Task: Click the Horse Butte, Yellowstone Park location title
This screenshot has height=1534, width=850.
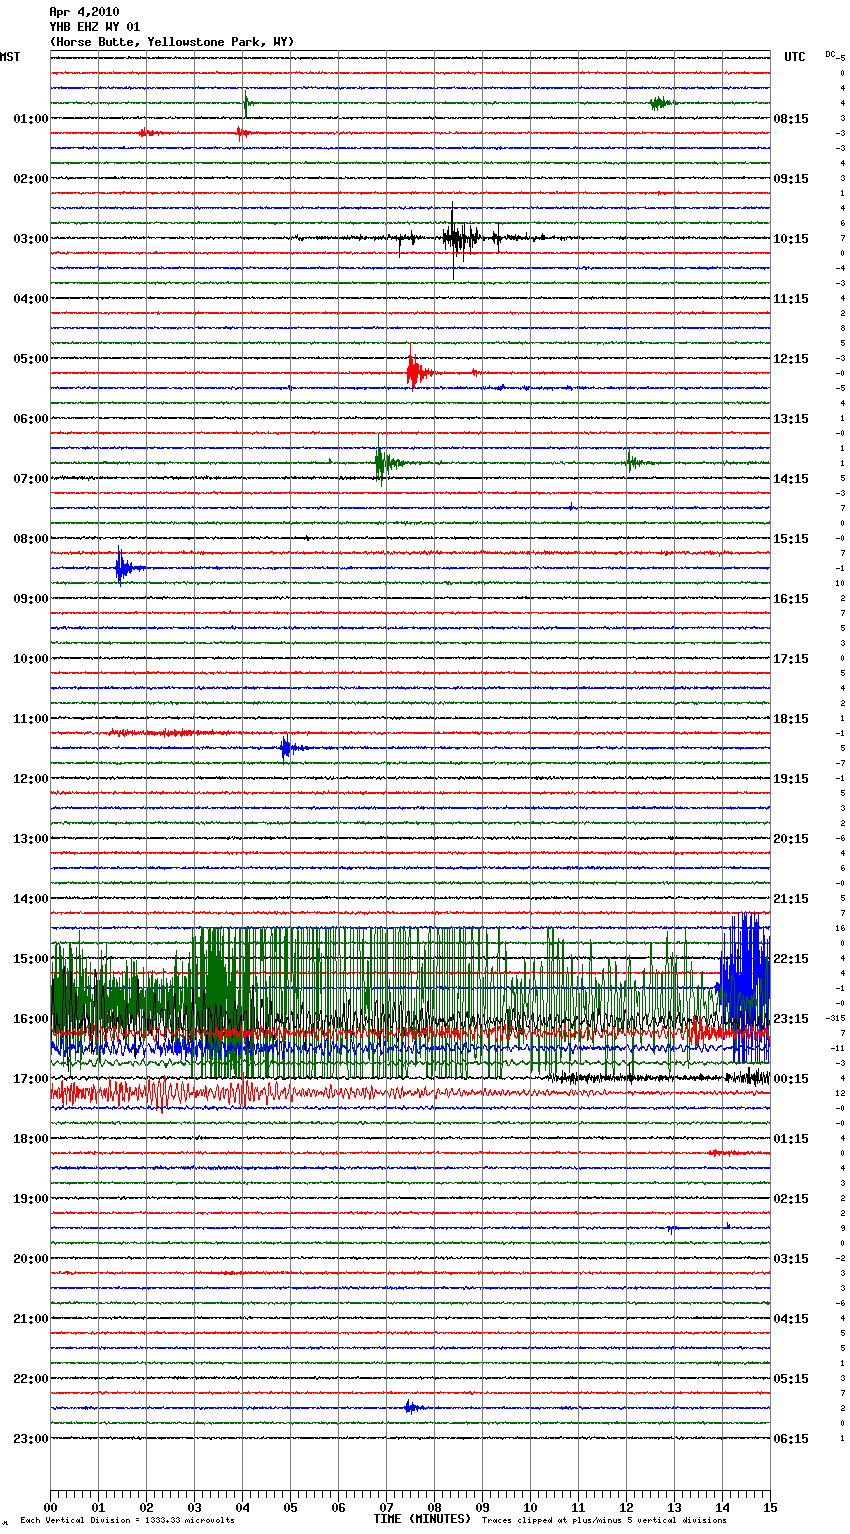Action: click(172, 42)
